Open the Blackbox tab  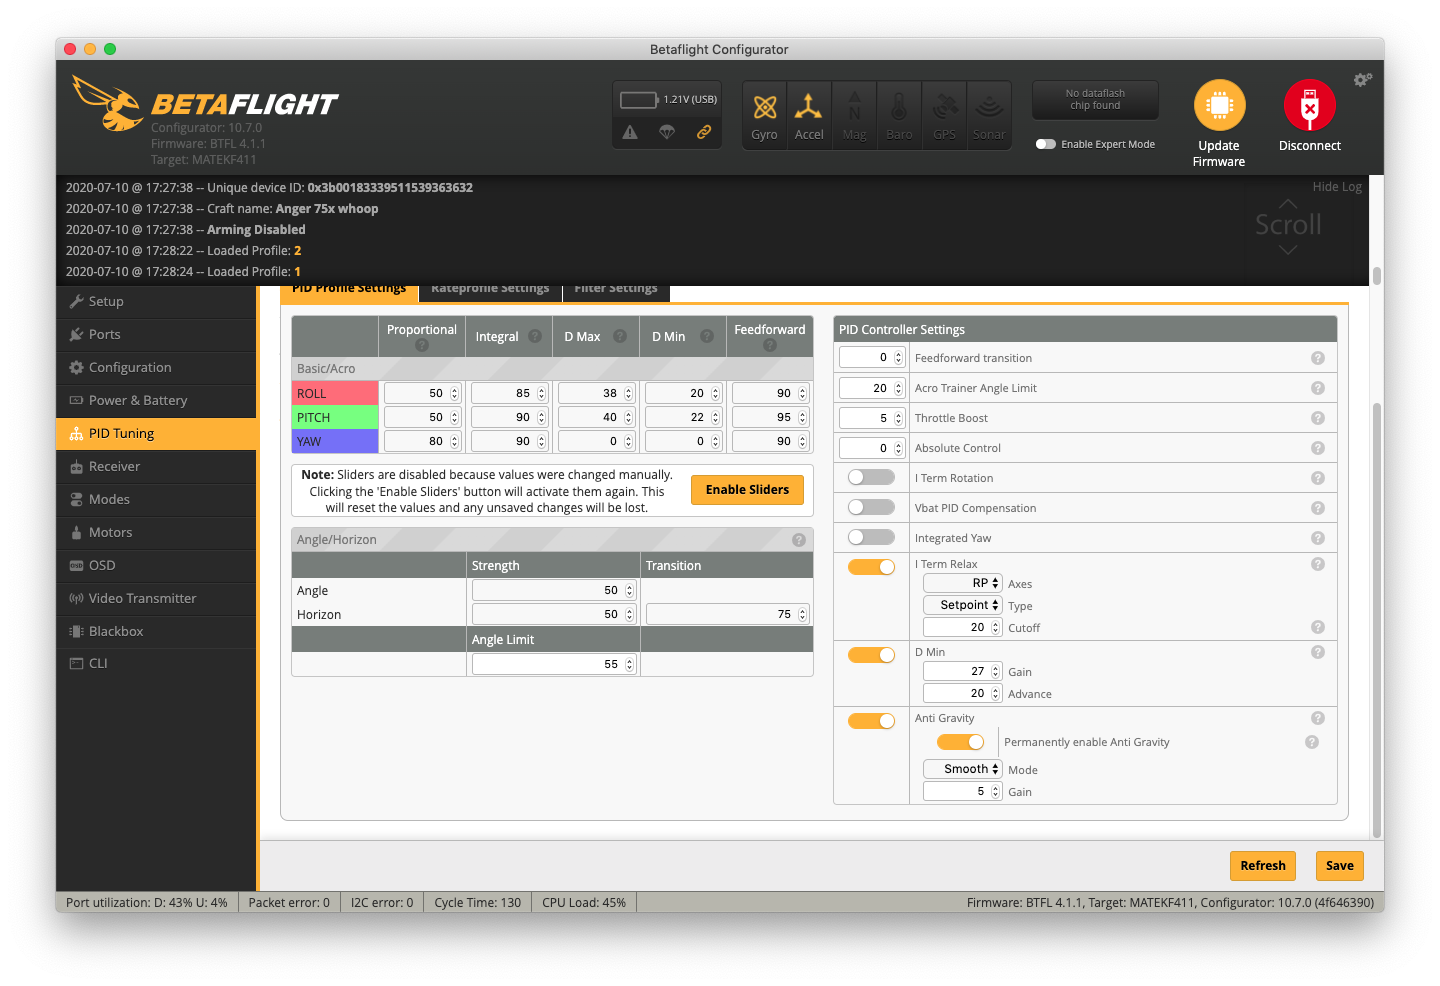coord(156,631)
